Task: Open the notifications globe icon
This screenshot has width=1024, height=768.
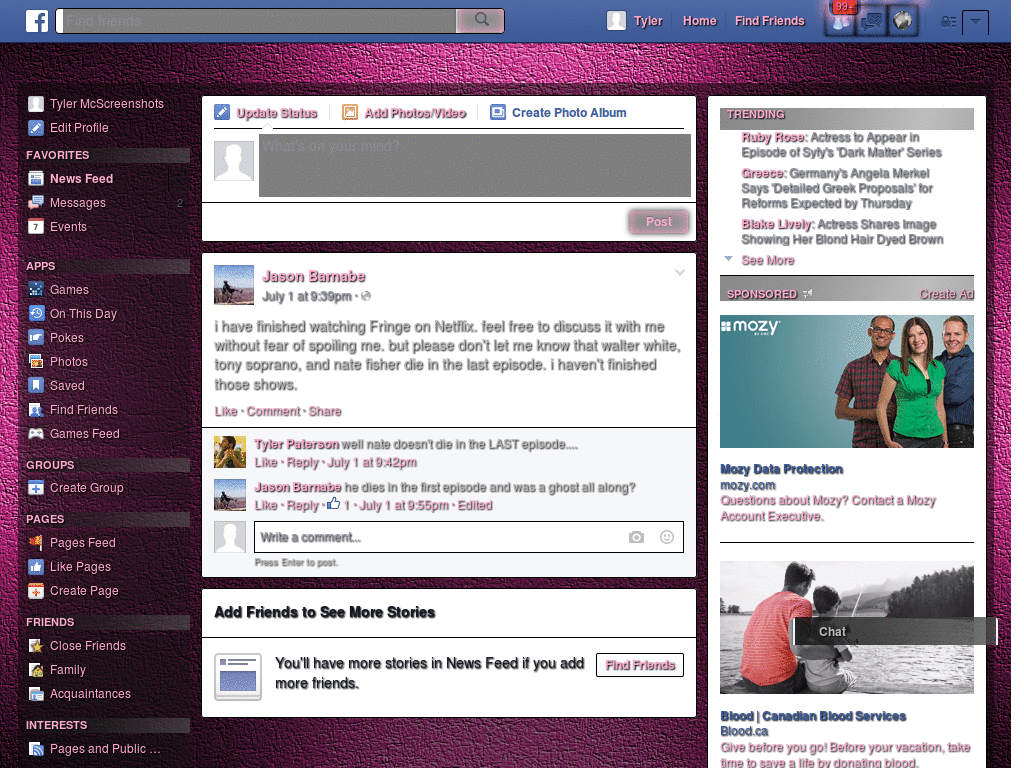Action: pyautogui.click(x=903, y=21)
